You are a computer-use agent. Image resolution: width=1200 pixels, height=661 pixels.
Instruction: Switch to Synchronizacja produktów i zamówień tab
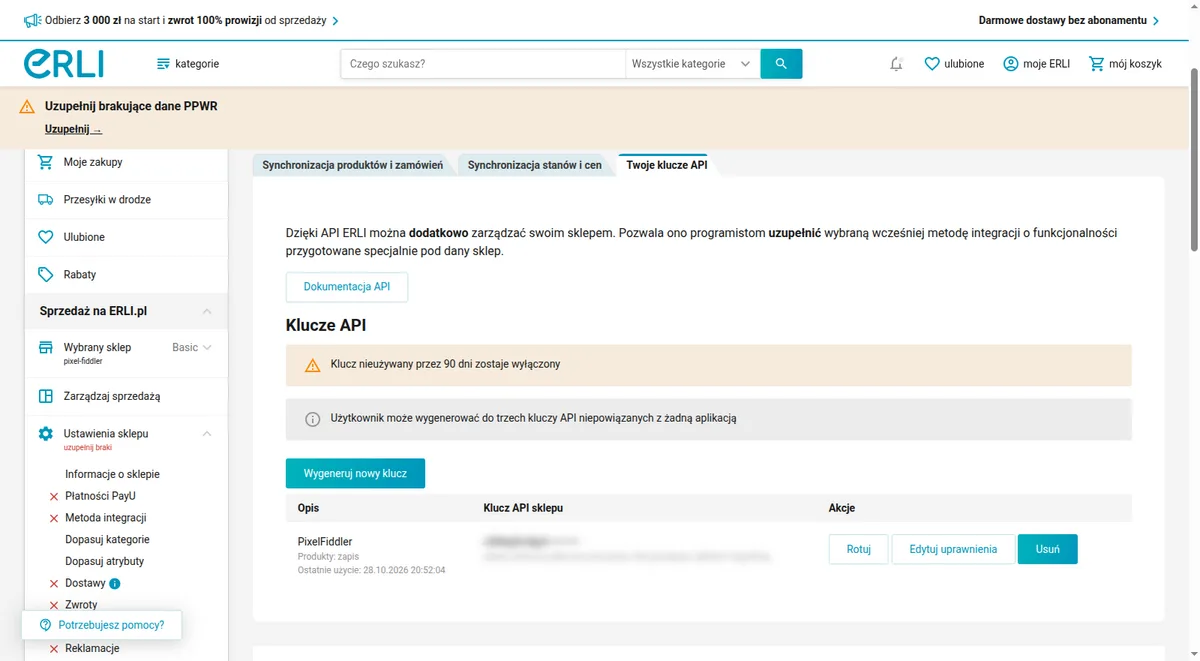coord(352,165)
